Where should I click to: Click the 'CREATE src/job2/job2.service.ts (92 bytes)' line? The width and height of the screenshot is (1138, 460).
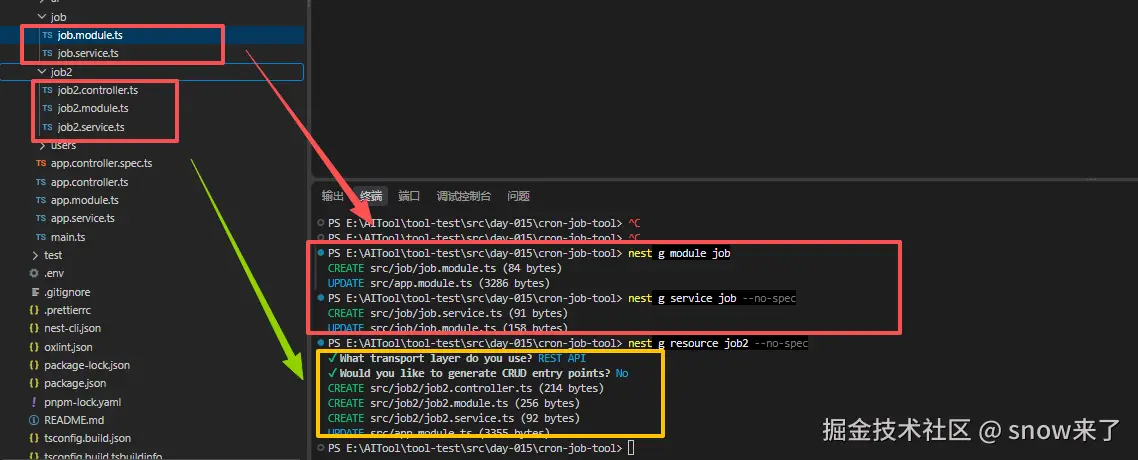point(454,418)
